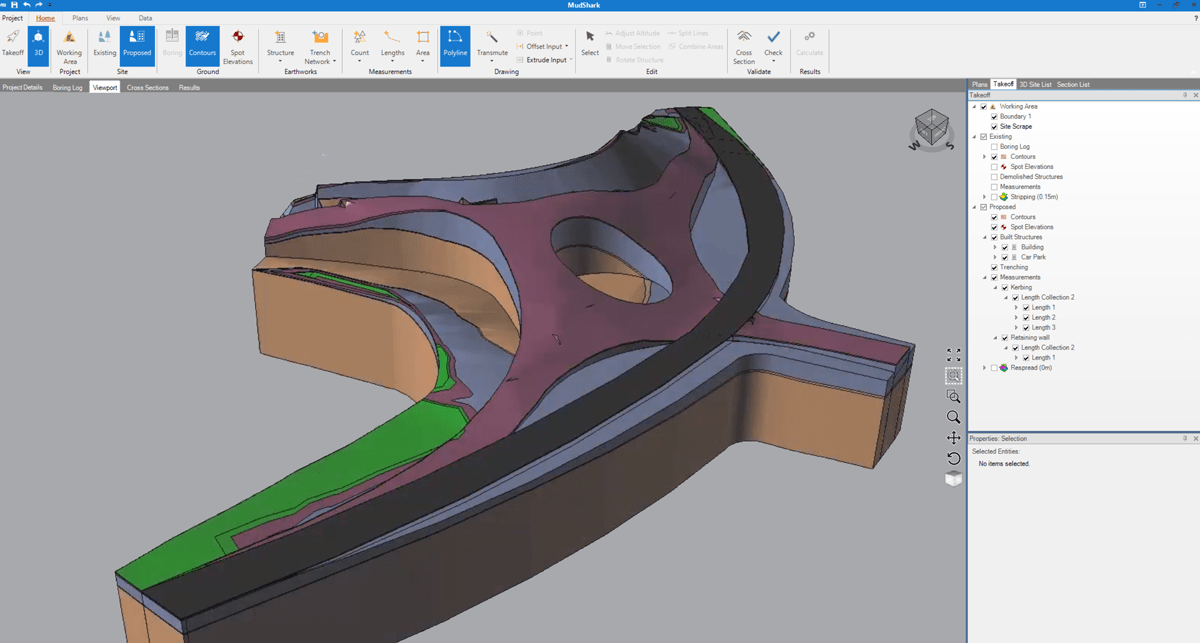The image size is (1200, 643).
Task: Click the zoom magnifier in the viewport sidebar
Action: click(x=953, y=416)
